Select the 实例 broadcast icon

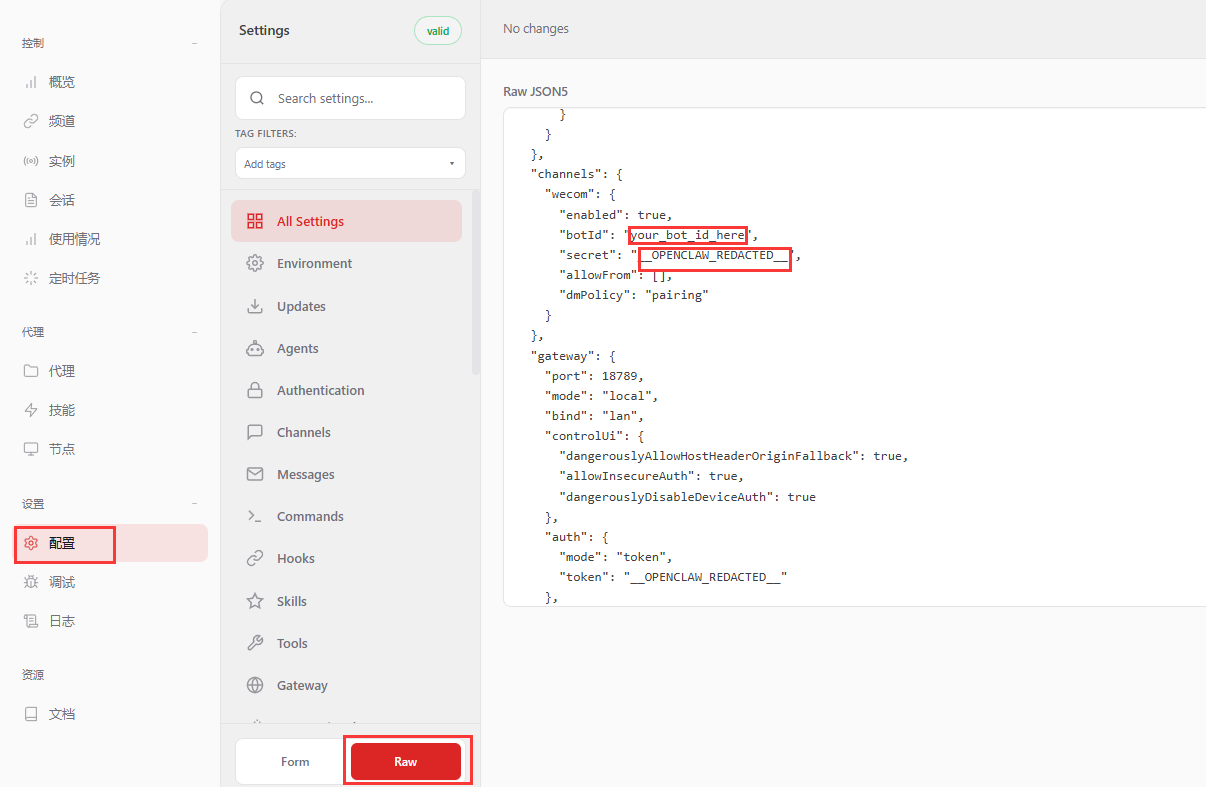click(31, 161)
